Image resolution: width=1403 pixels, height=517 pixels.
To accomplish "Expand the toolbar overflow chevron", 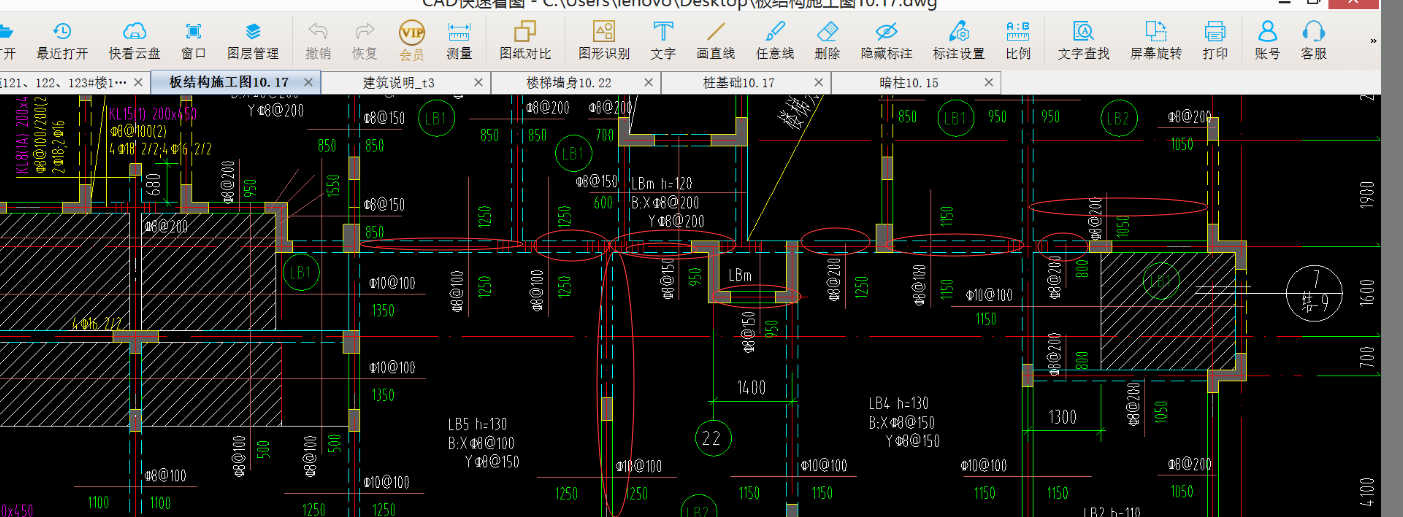I will click(x=1372, y=41).
